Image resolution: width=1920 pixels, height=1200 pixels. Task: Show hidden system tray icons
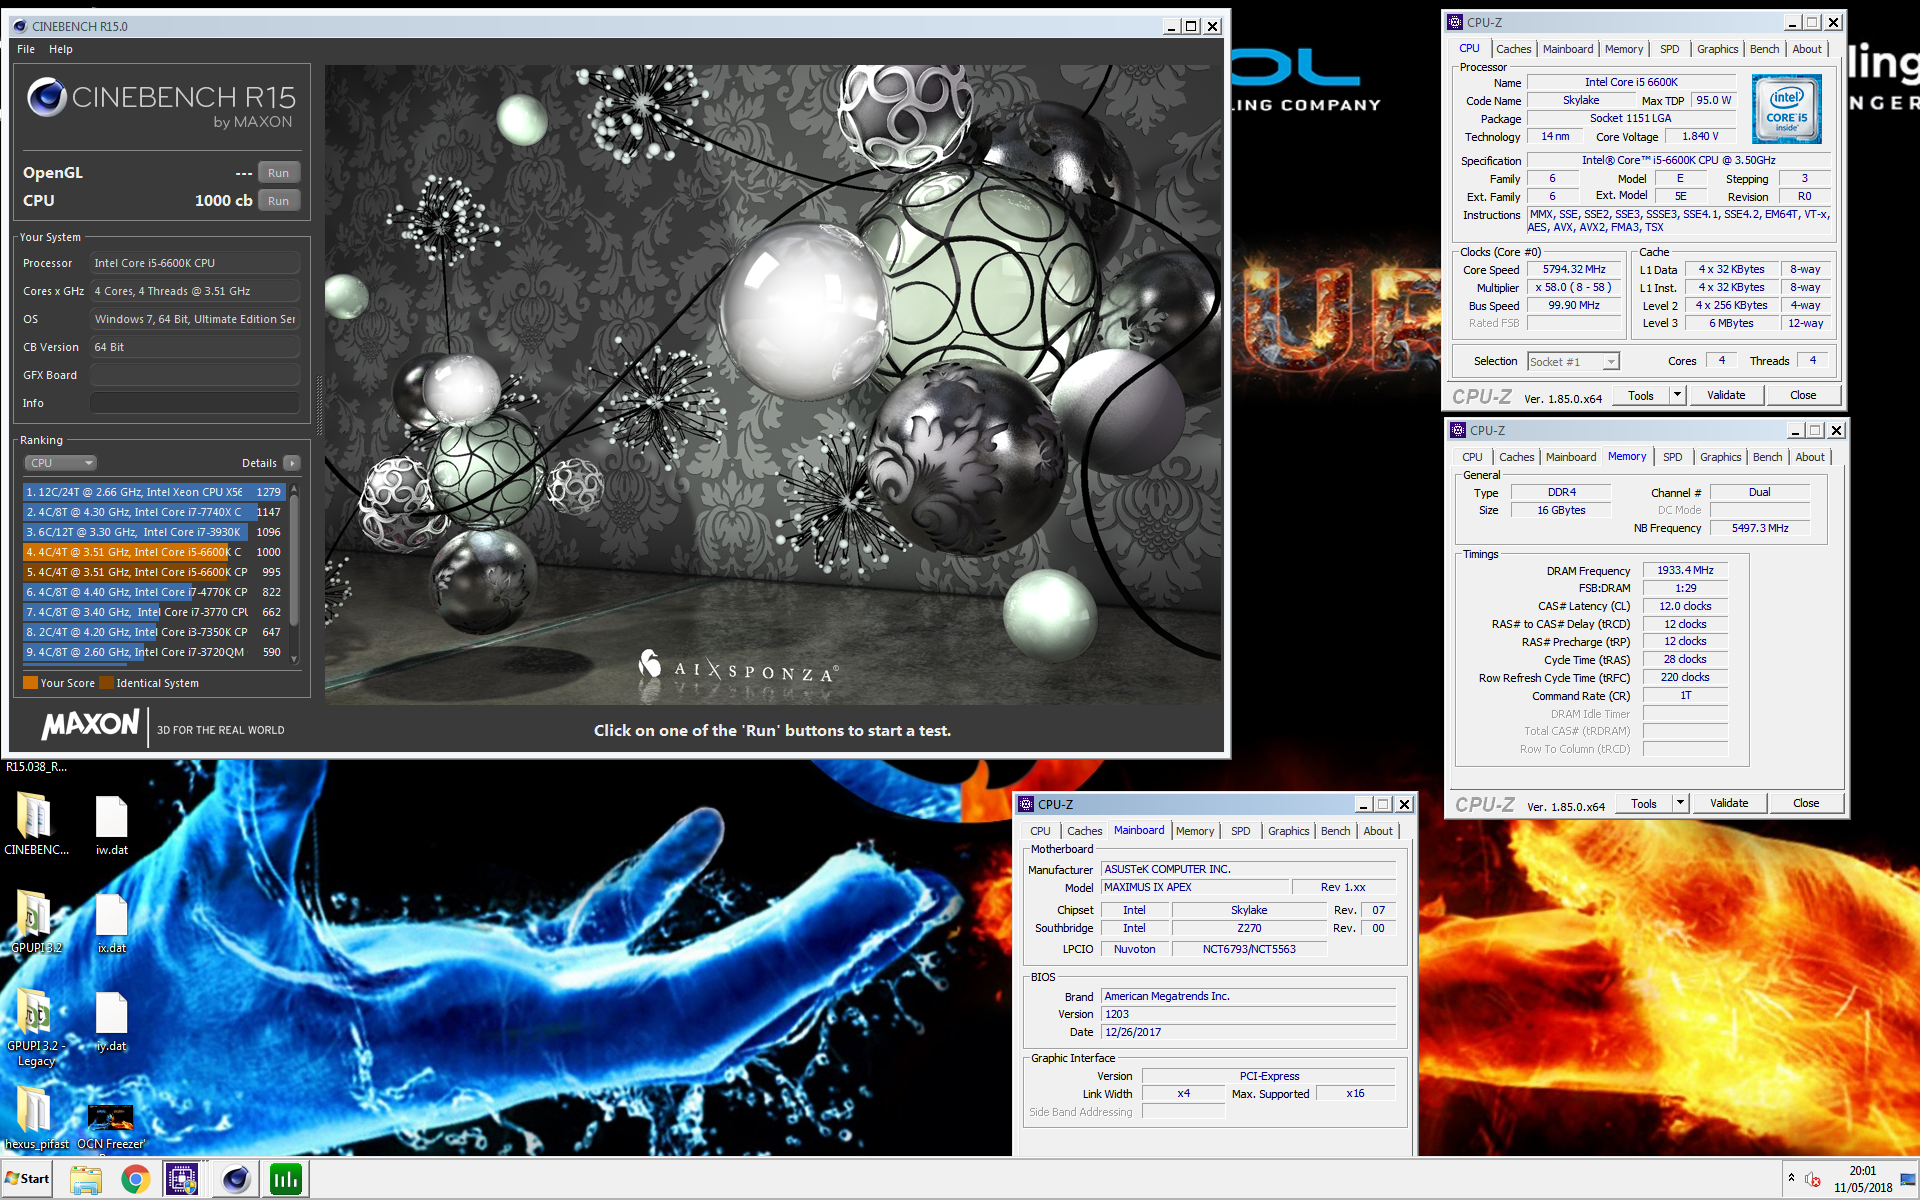(1791, 1179)
